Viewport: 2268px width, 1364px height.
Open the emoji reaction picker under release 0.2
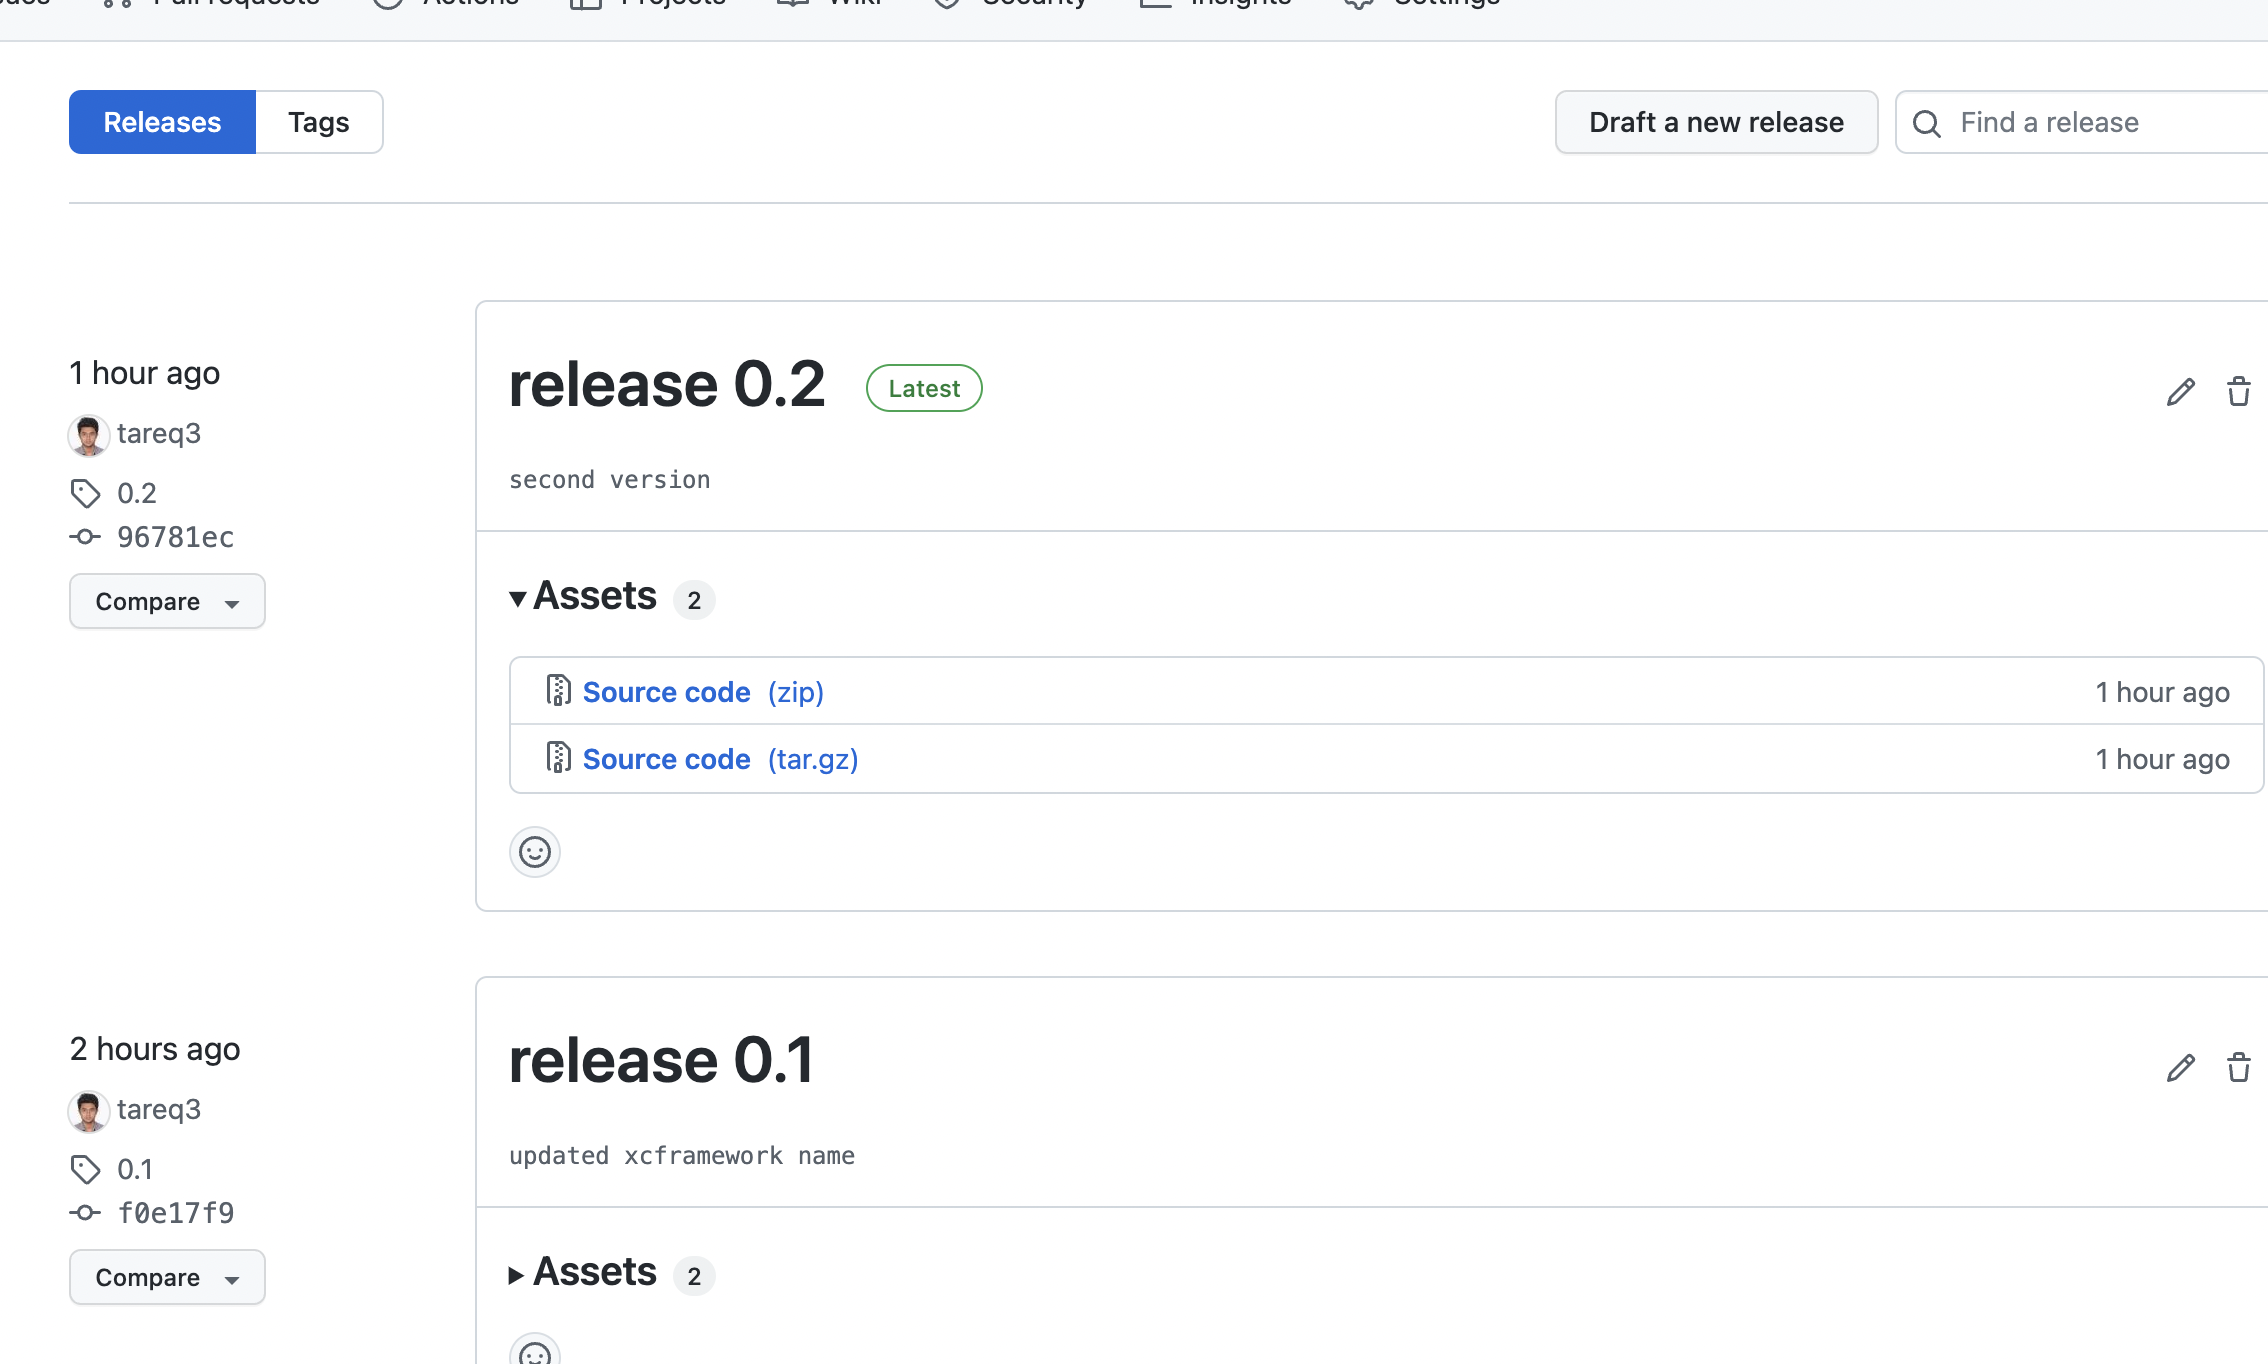point(535,852)
